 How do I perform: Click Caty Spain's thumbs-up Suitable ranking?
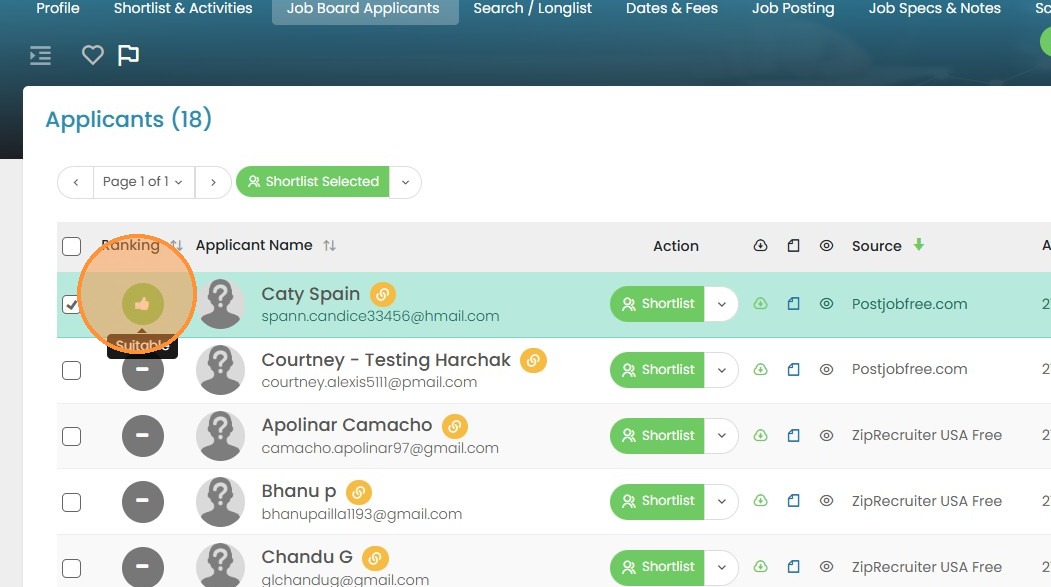click(143, 304)
